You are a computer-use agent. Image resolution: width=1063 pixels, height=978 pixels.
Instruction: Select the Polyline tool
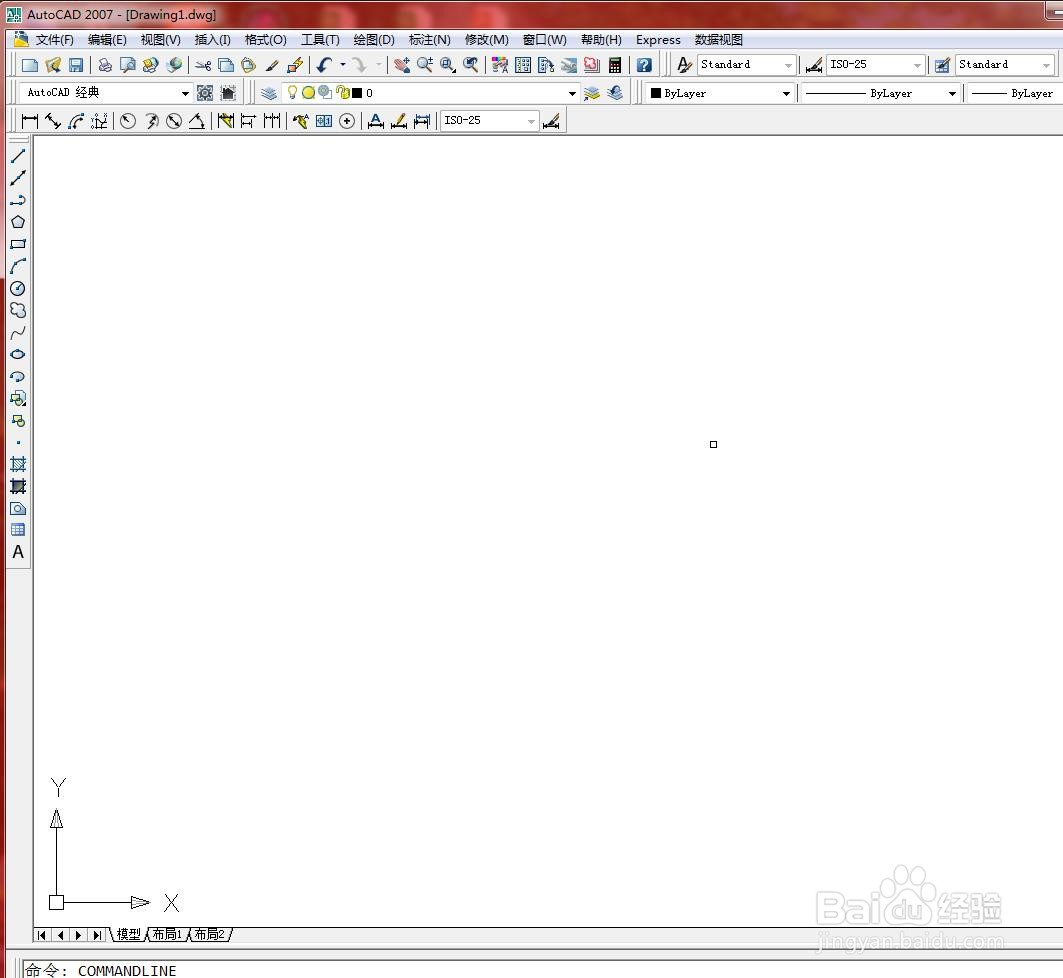coord(18,200)
